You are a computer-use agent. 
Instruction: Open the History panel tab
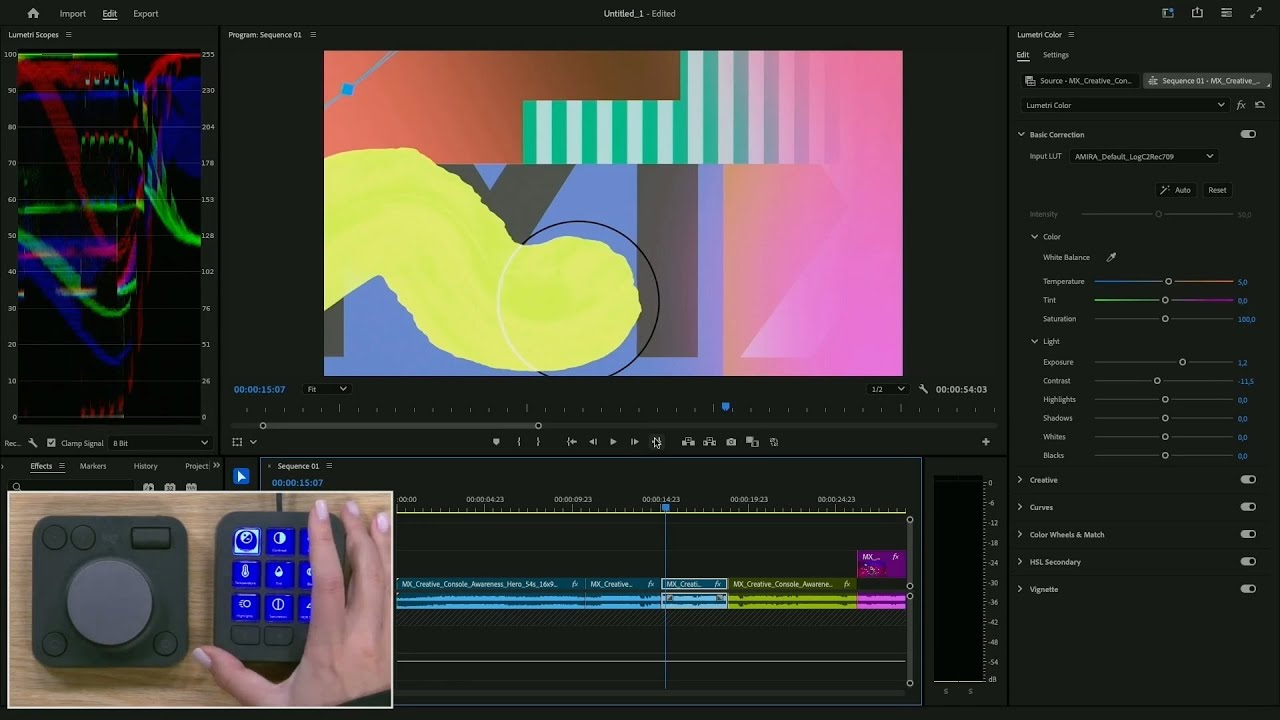[x=146, y=466]
